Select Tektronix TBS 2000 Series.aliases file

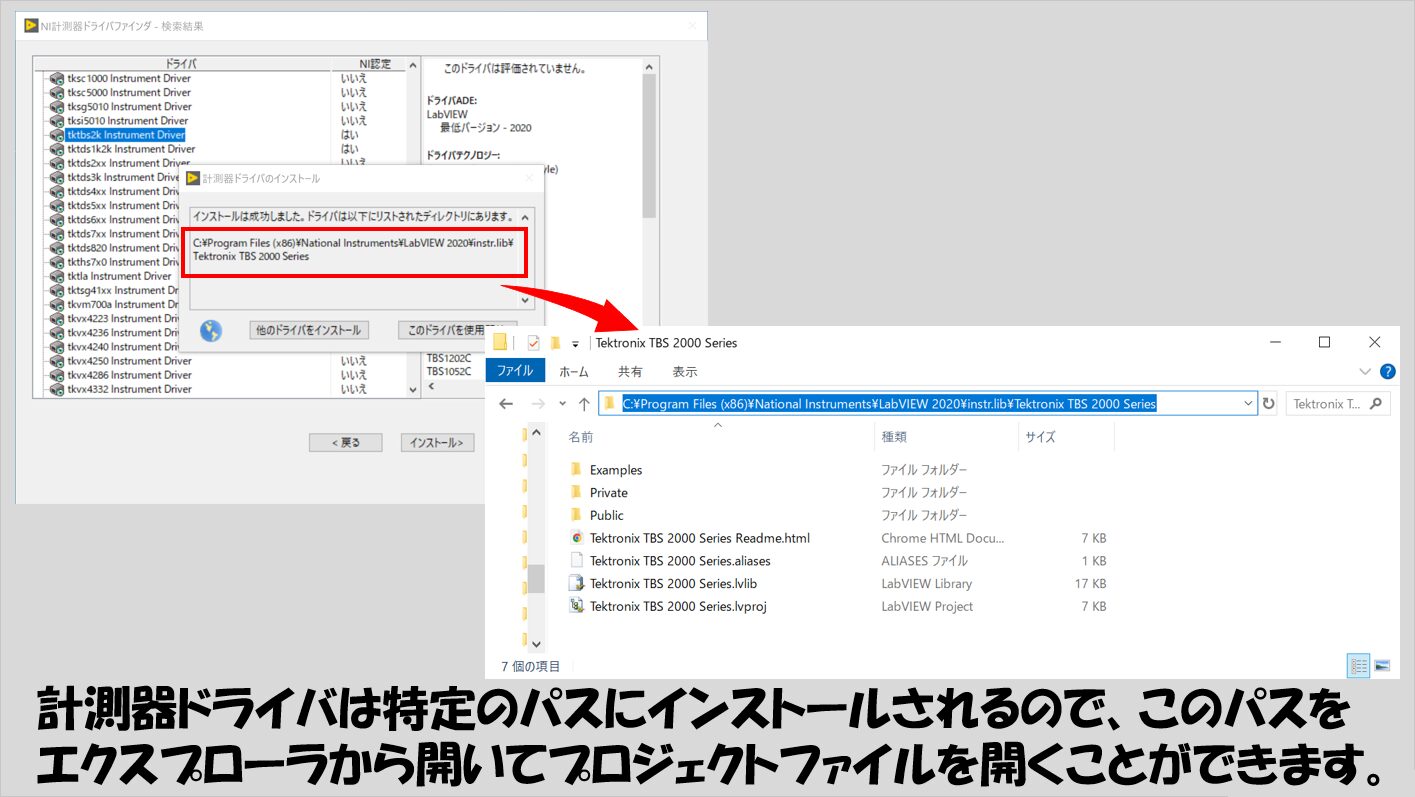[x=680, y=561]
